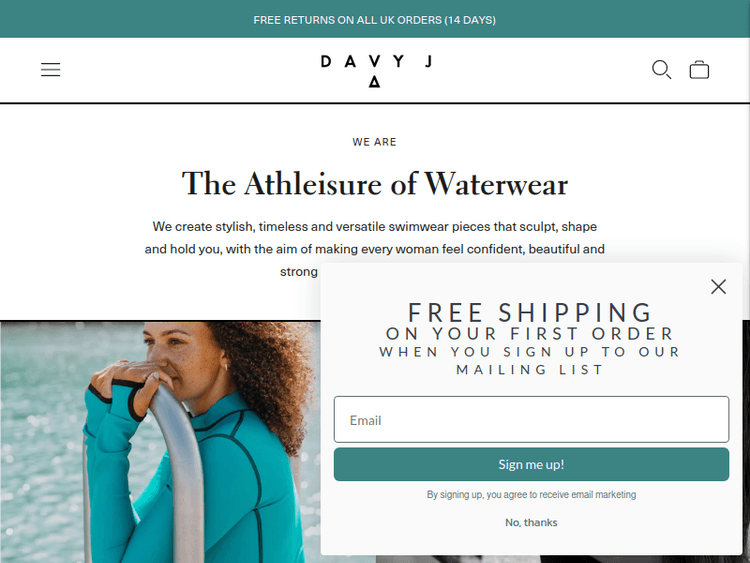Open the hamburger navigation menu
The height and width of the screenshot is (563, 750).
[x=50, y=69]
